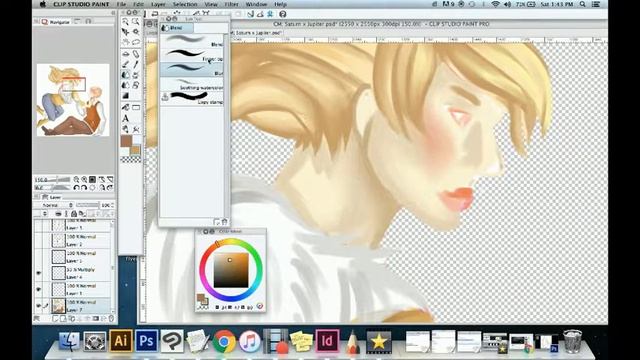Click the Navigator zoom slider

(x=57, y=180)
